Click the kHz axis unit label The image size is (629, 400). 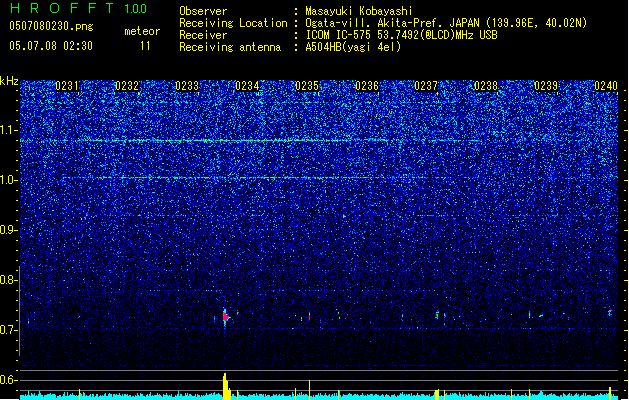click(x=9, y=81)
